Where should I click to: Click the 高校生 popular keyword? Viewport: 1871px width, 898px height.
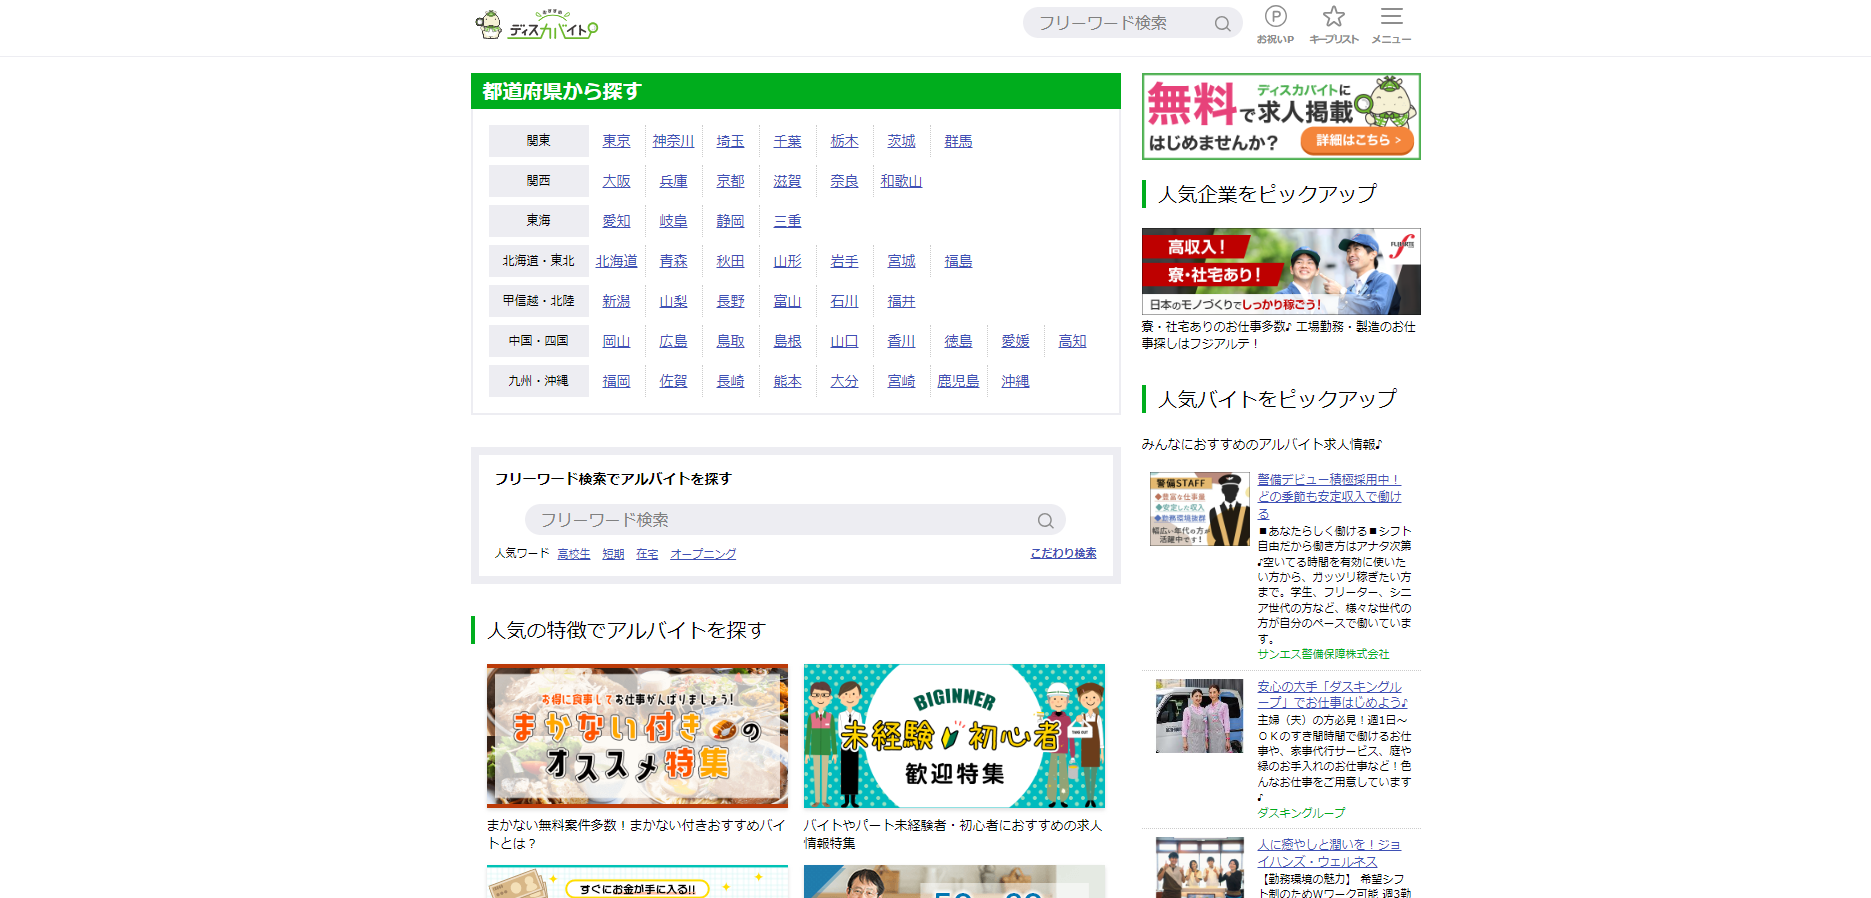(574, 553)
